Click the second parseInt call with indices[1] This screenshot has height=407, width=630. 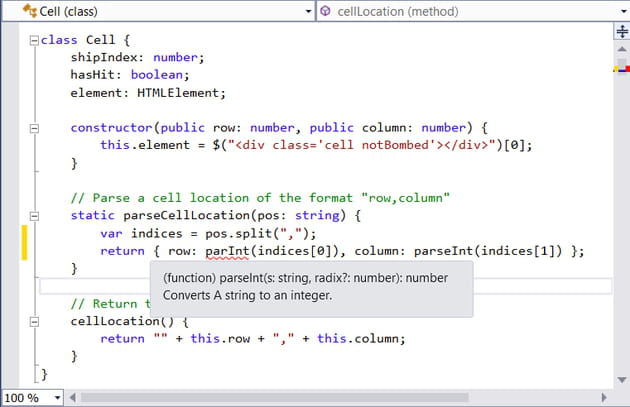[x=488, y=251]
